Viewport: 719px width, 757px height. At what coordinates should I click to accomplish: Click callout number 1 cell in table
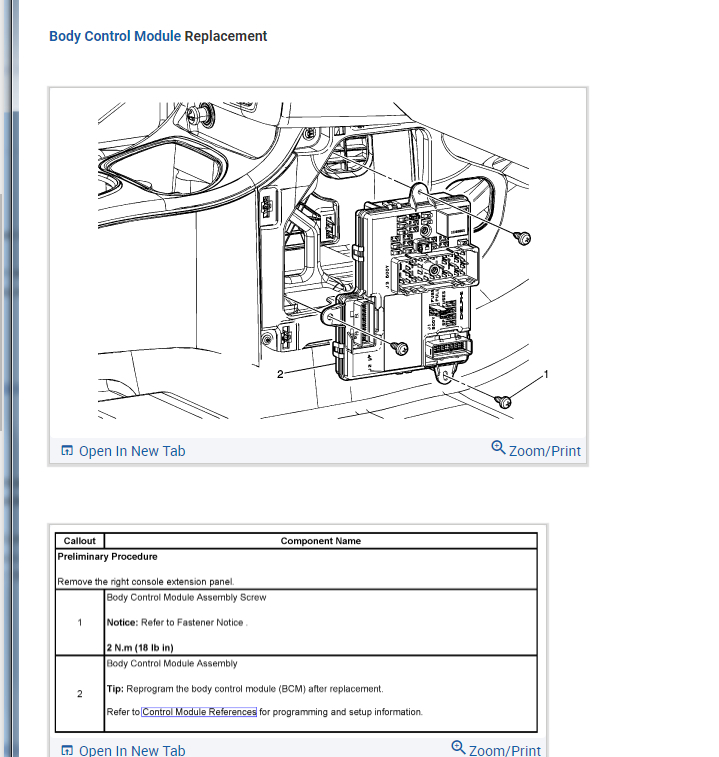[80, 622]
